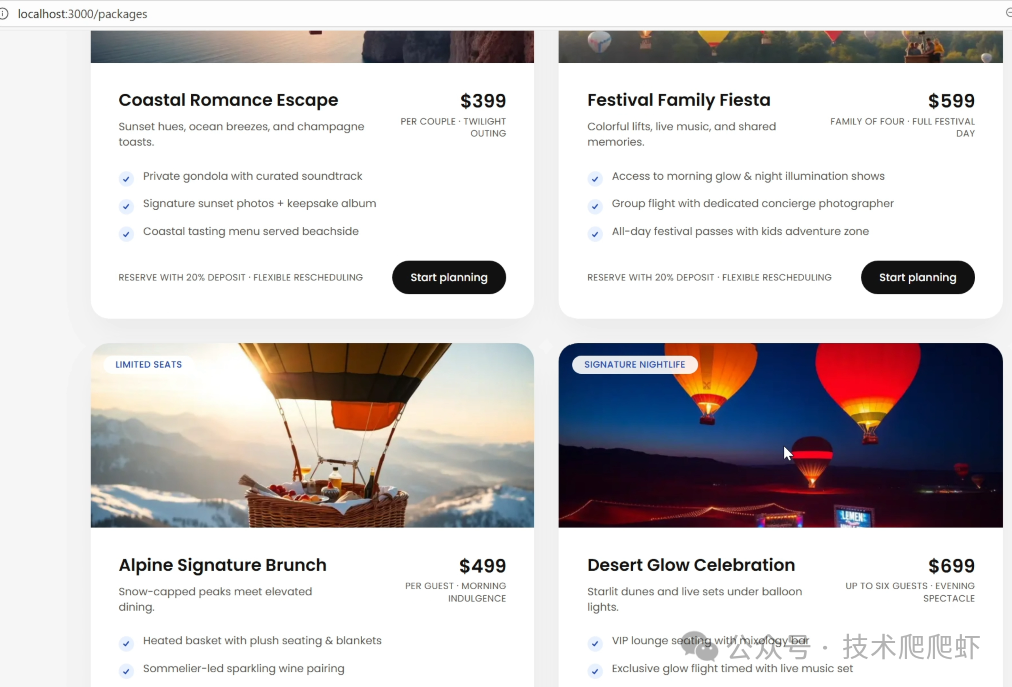This screenshot has height=687, width=1012.
Task: Click checkmark next to Group flight feature
Action: pyautogui.click(x=595, y=206)
